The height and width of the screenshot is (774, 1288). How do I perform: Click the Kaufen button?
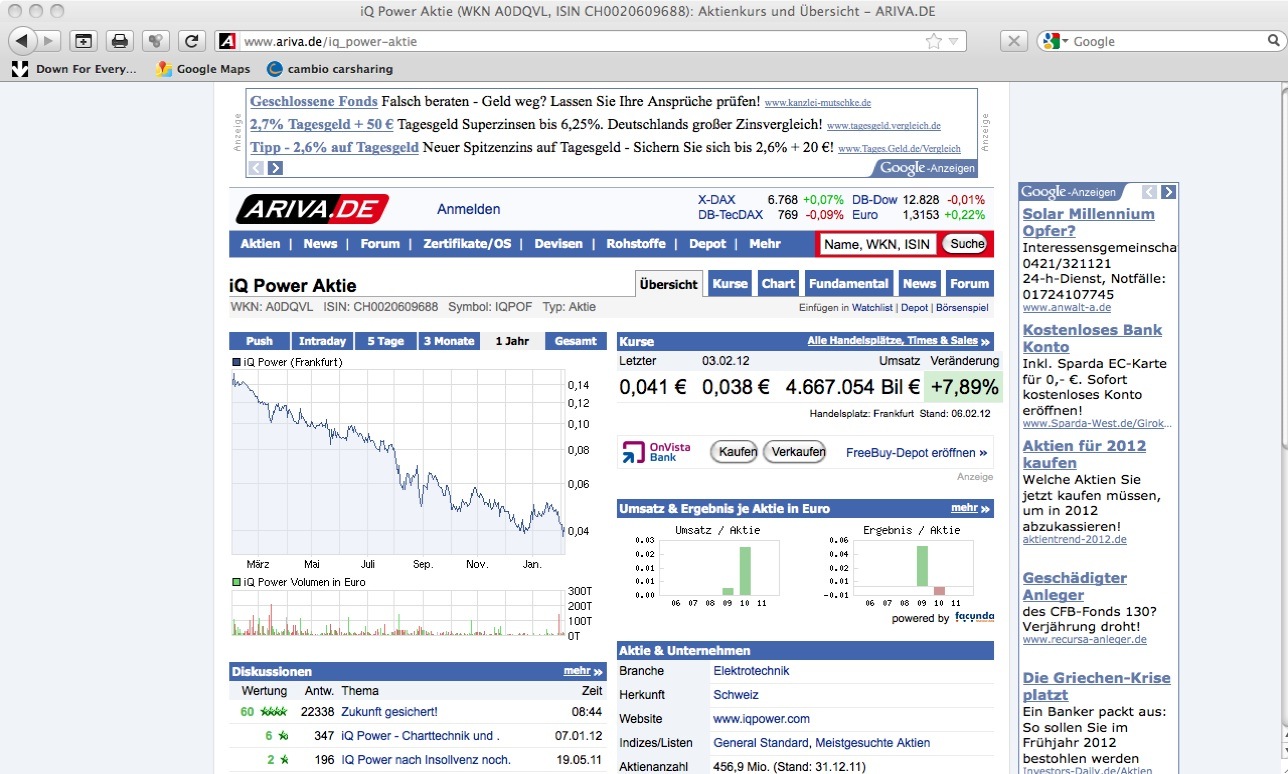pos(735,452)
